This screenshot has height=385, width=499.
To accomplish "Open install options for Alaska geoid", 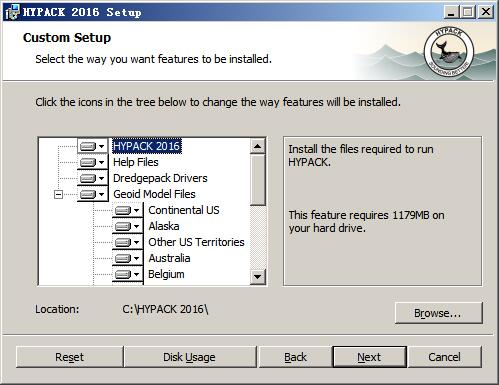I will click(x=128, y=226).
